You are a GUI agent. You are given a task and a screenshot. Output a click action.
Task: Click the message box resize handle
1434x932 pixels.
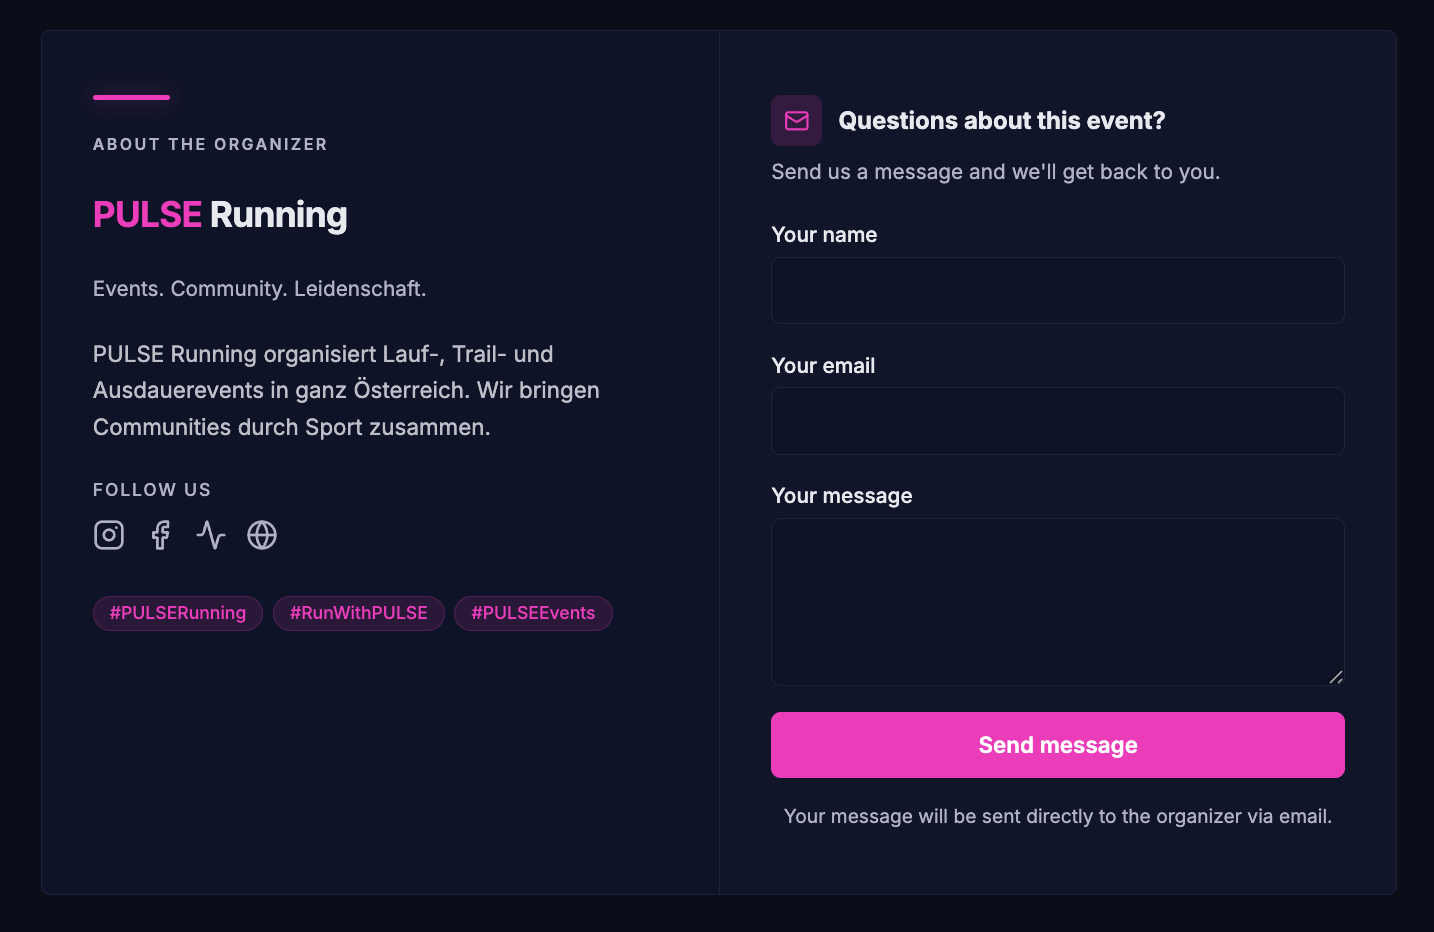click(1336, 677)
